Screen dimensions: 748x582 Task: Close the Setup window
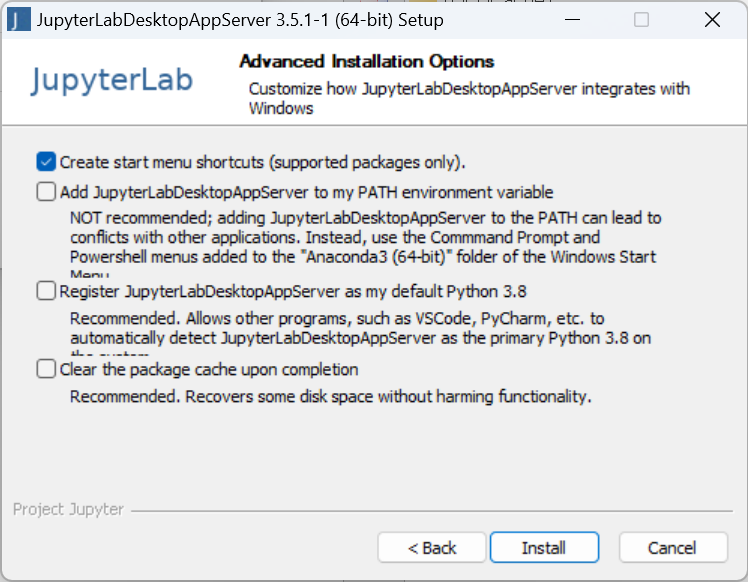tap(712, 20)
